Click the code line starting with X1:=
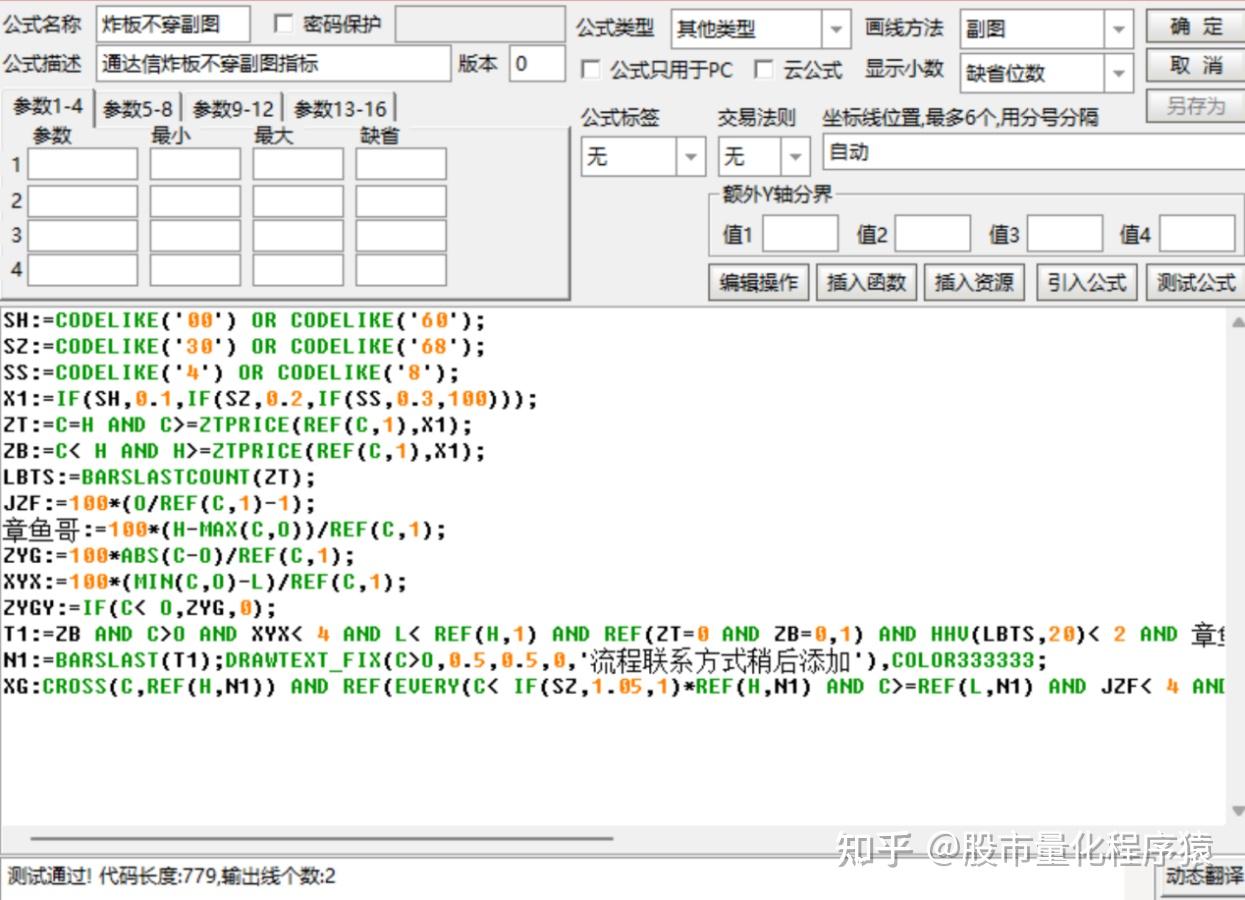This screenshot has width=1245, height=900. coord(270,399)
